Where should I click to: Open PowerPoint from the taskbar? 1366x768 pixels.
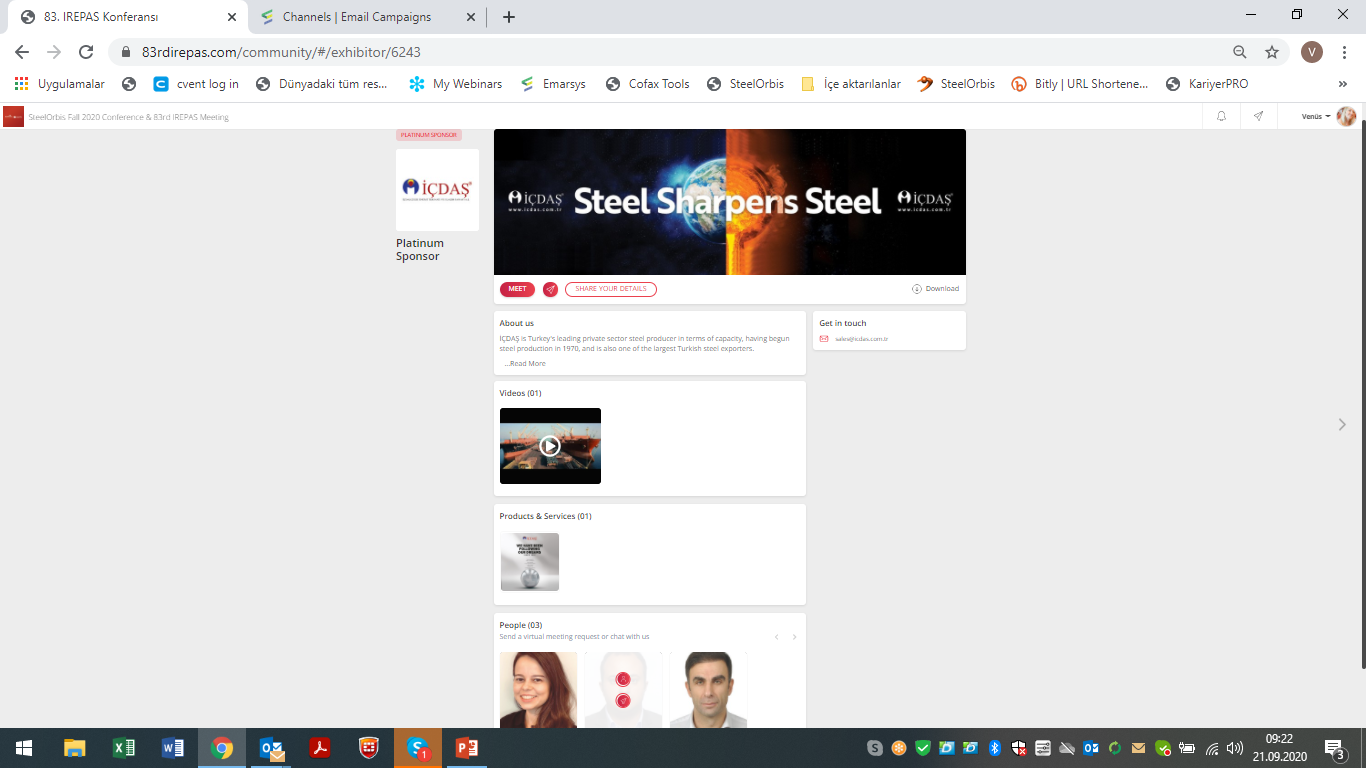point(467,748)
